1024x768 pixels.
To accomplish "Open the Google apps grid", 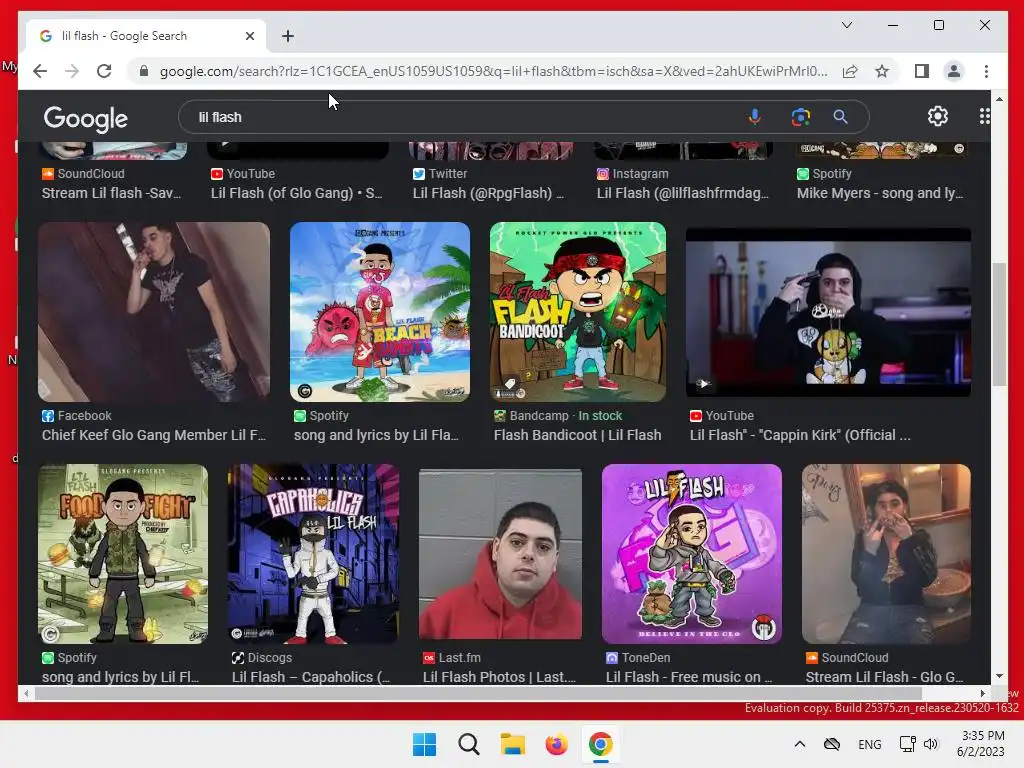I will pos(984,116).
